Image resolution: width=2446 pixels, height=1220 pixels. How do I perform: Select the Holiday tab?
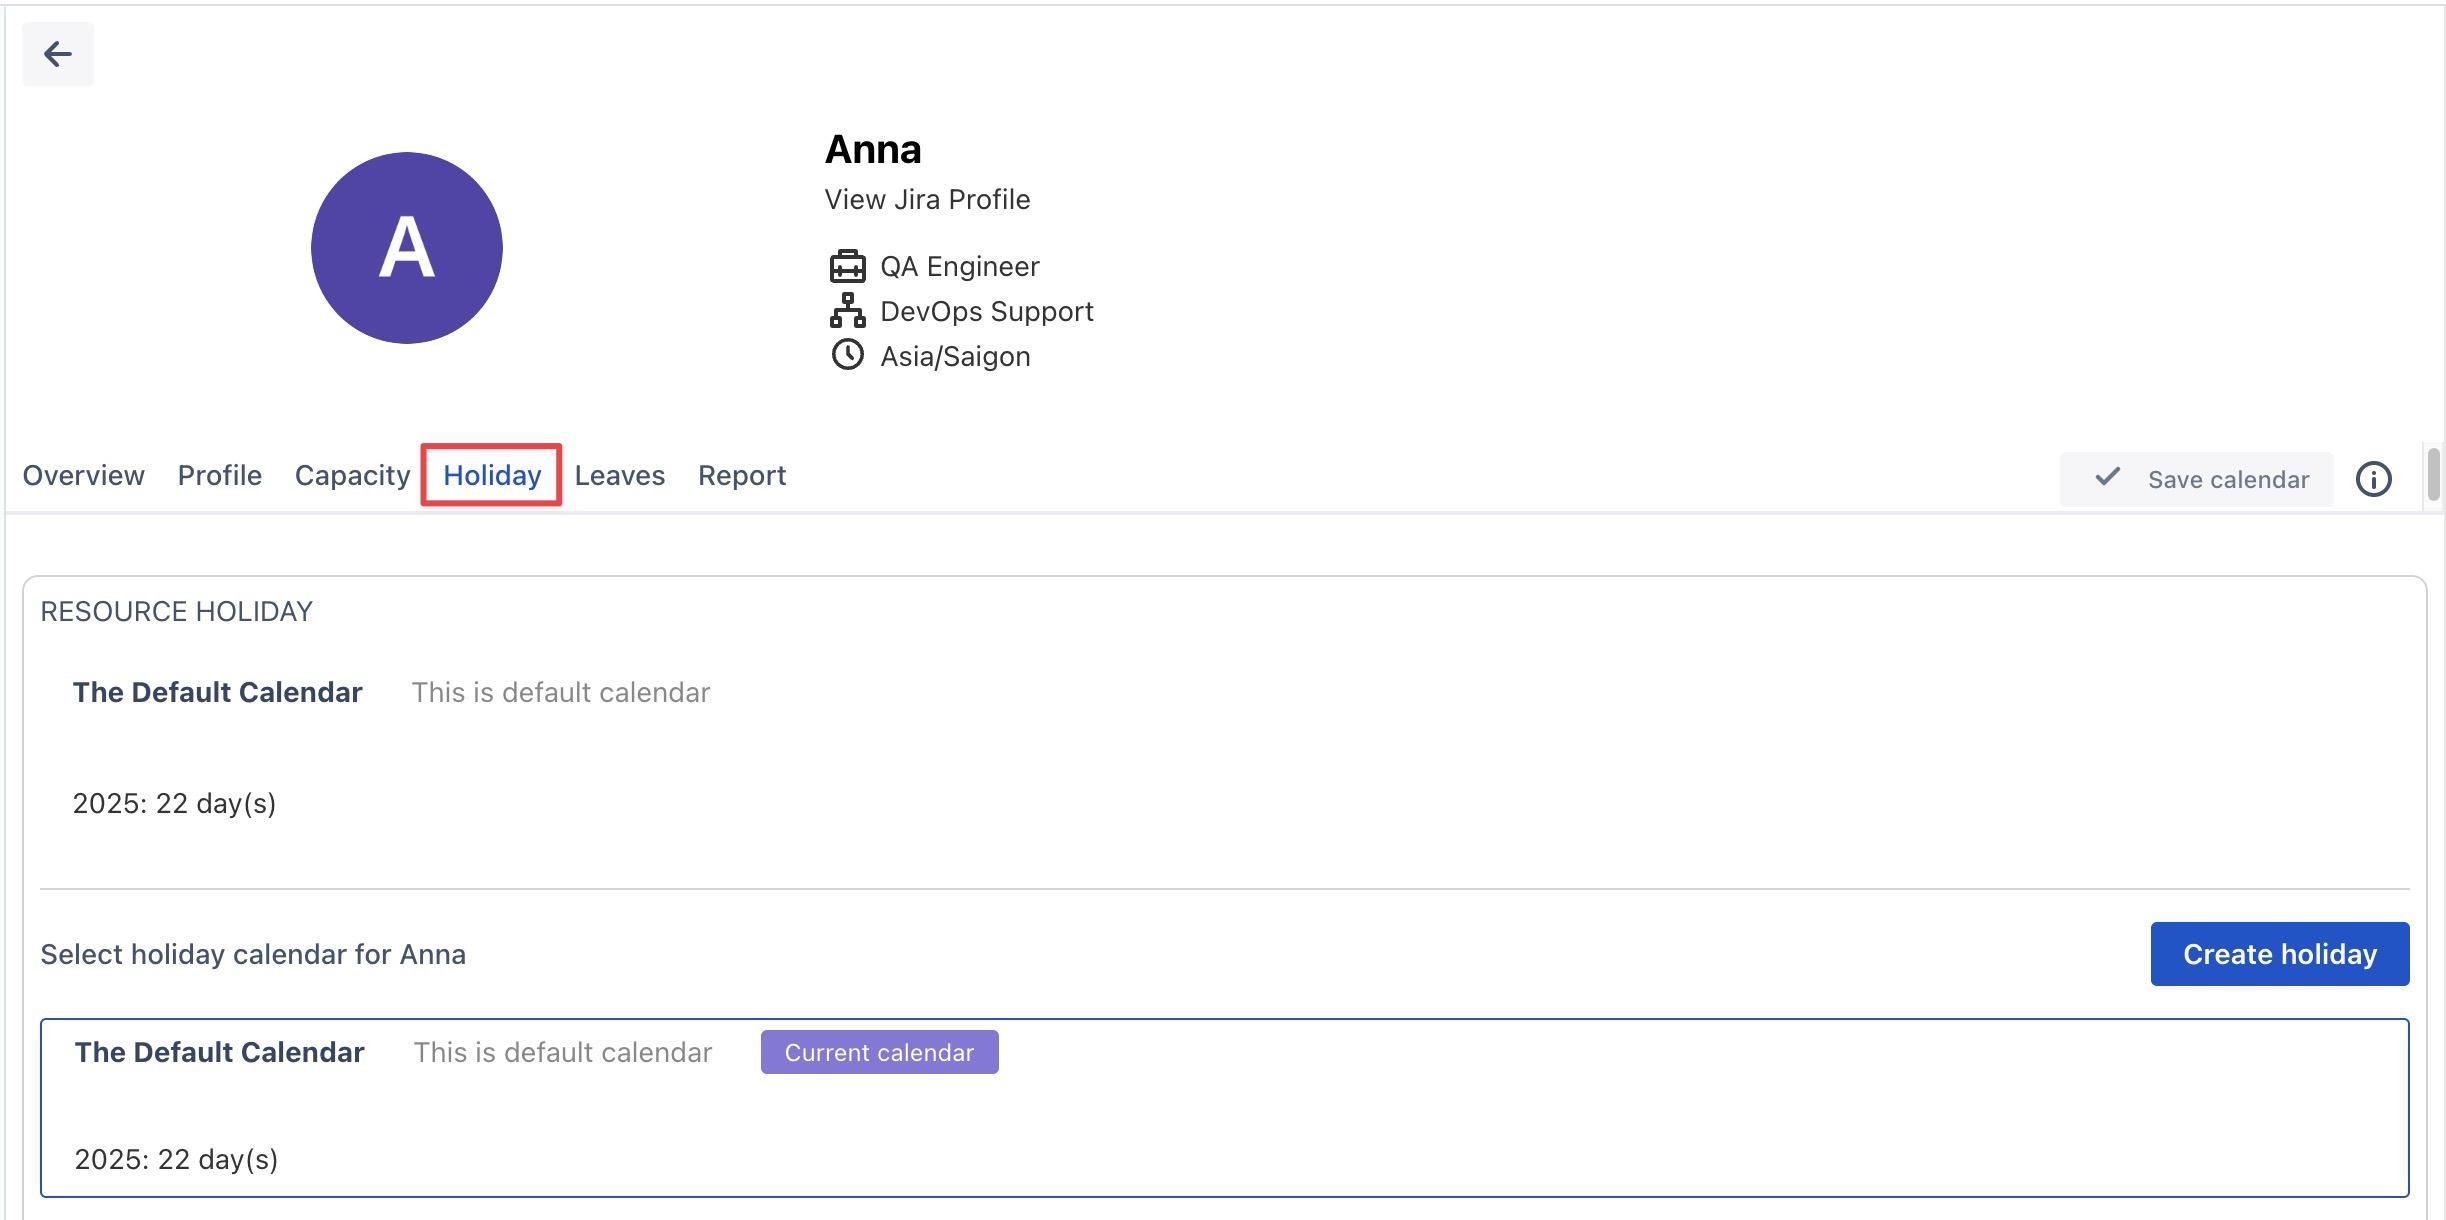click(492, 475)
